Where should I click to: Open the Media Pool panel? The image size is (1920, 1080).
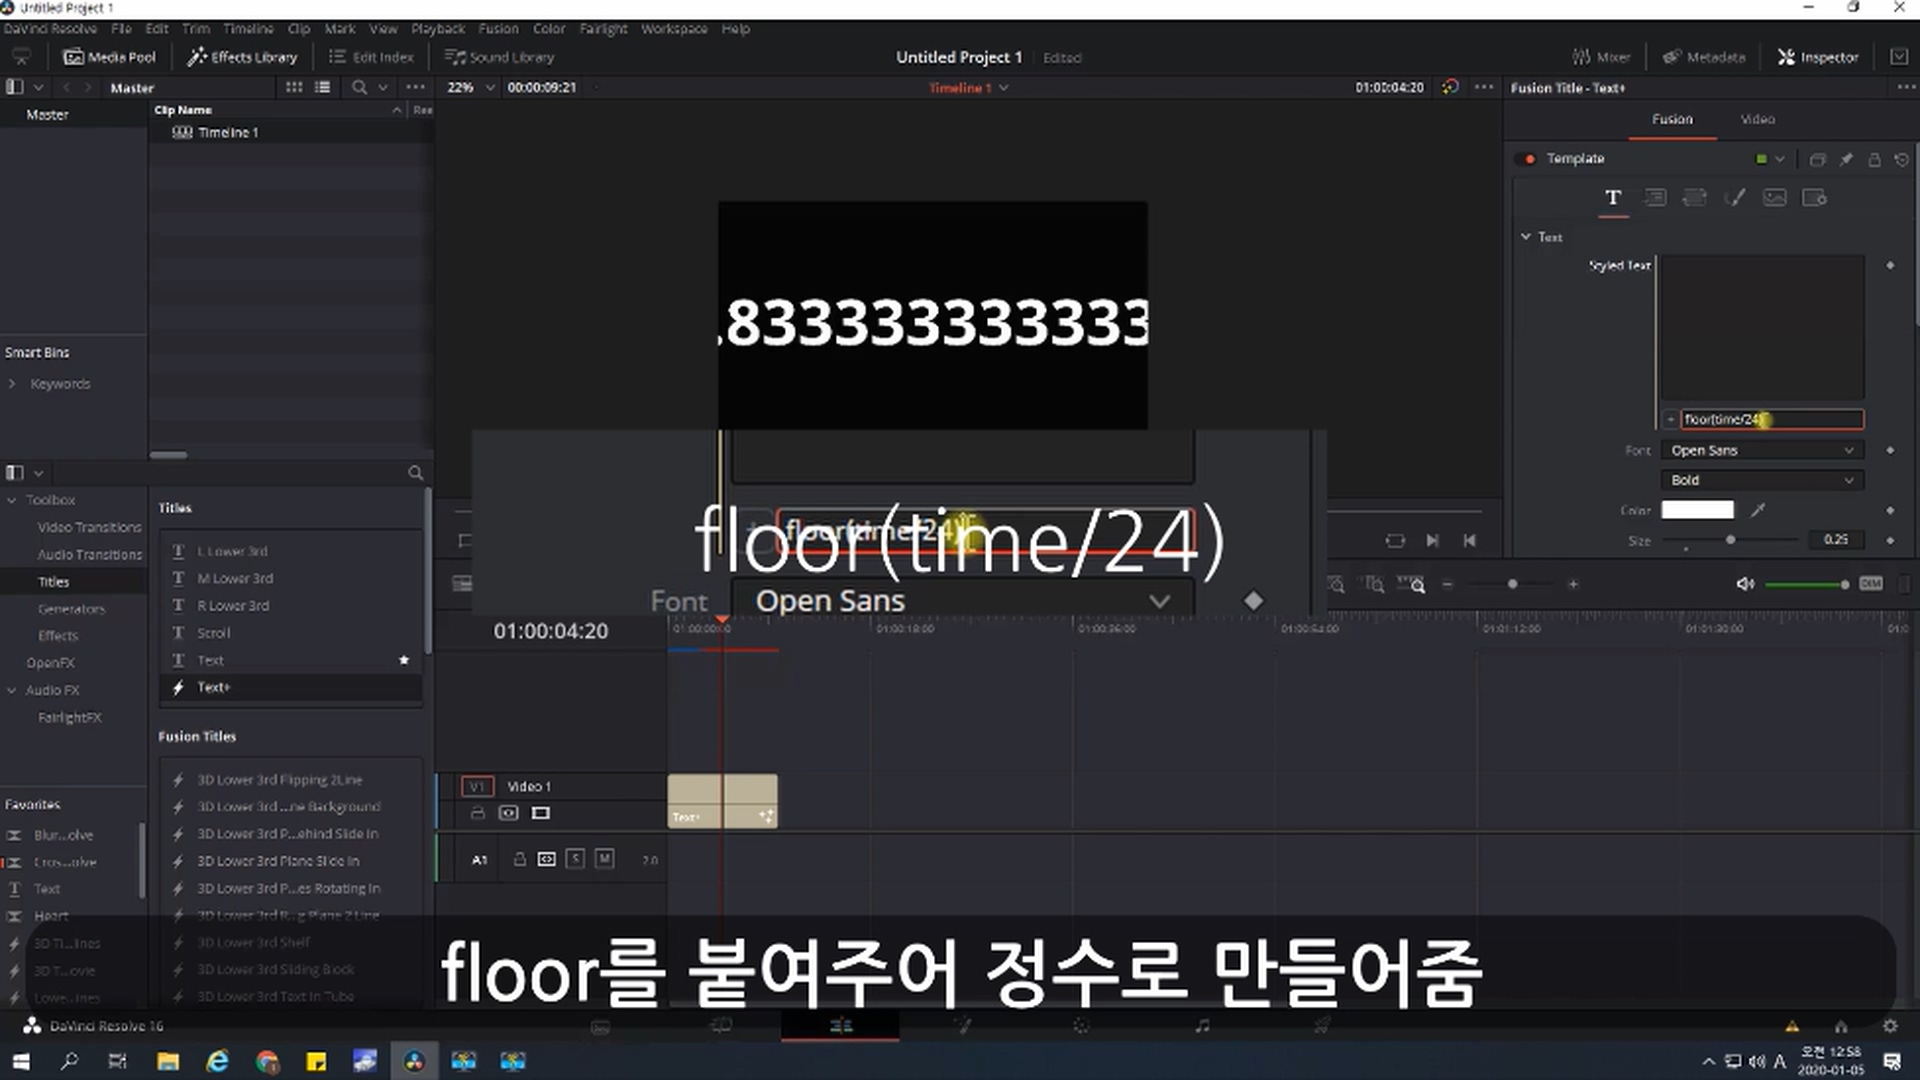click(x=110, y=57)
